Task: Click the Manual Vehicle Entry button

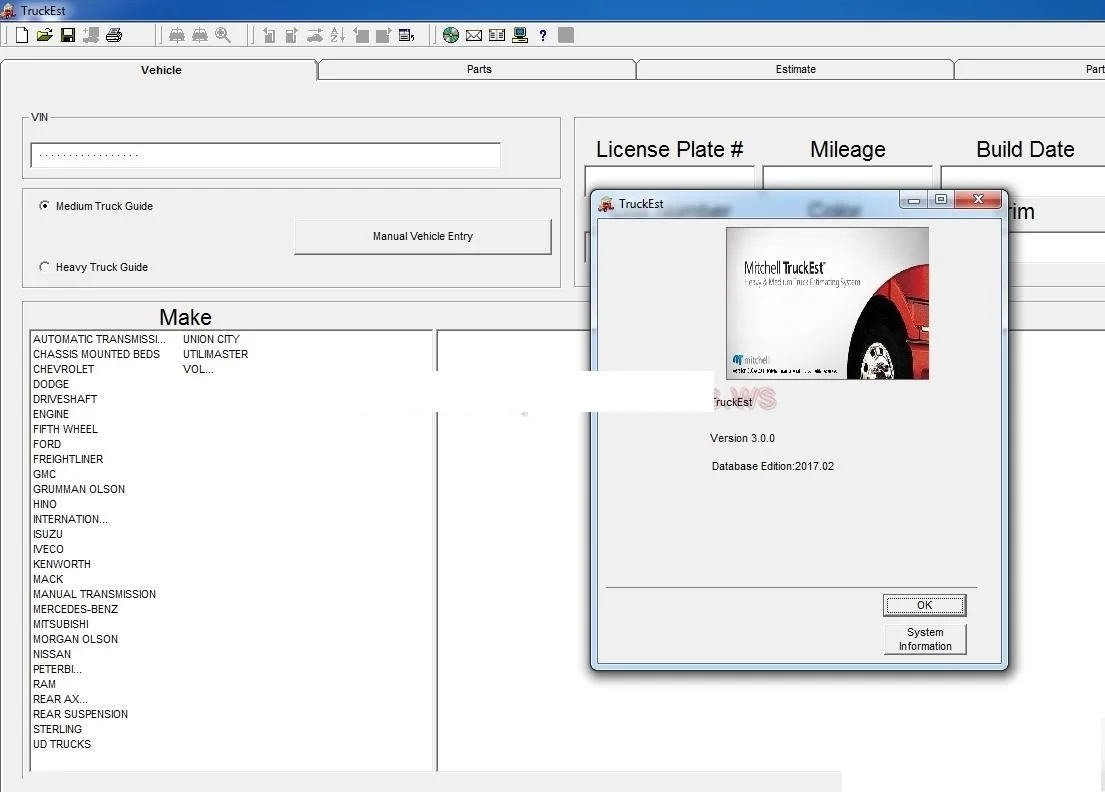Action: click(423, 236)
